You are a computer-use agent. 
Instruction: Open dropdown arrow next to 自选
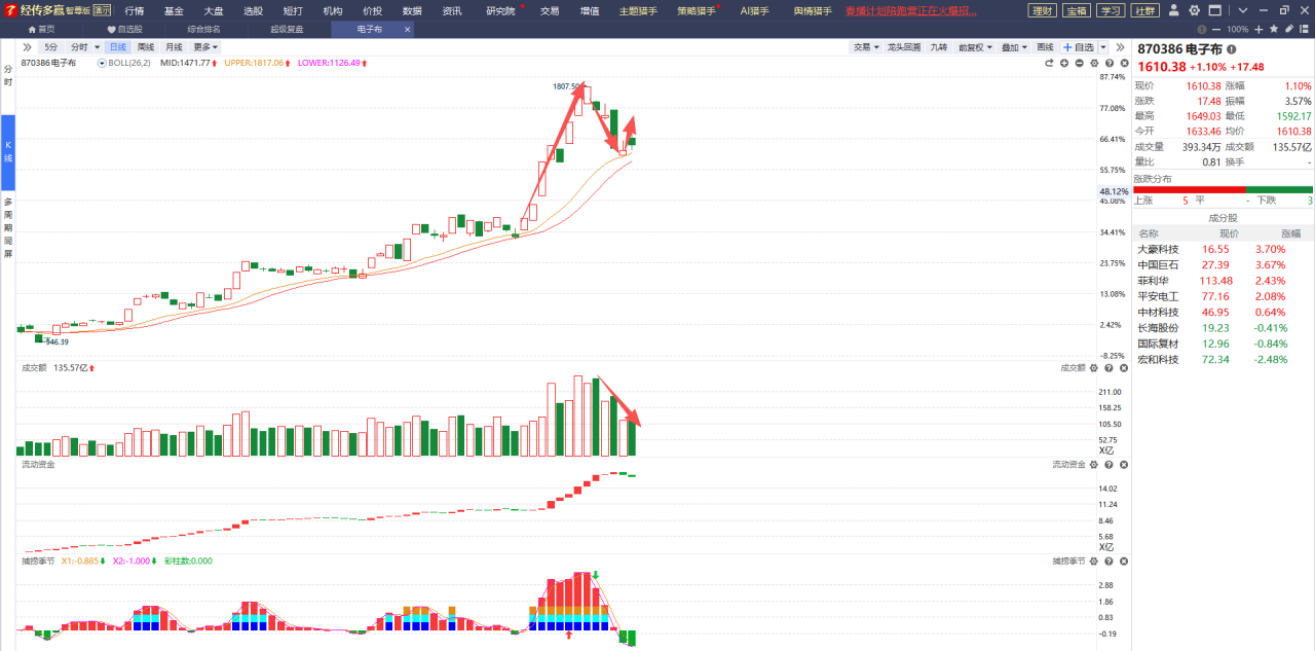pos(1103,47)
